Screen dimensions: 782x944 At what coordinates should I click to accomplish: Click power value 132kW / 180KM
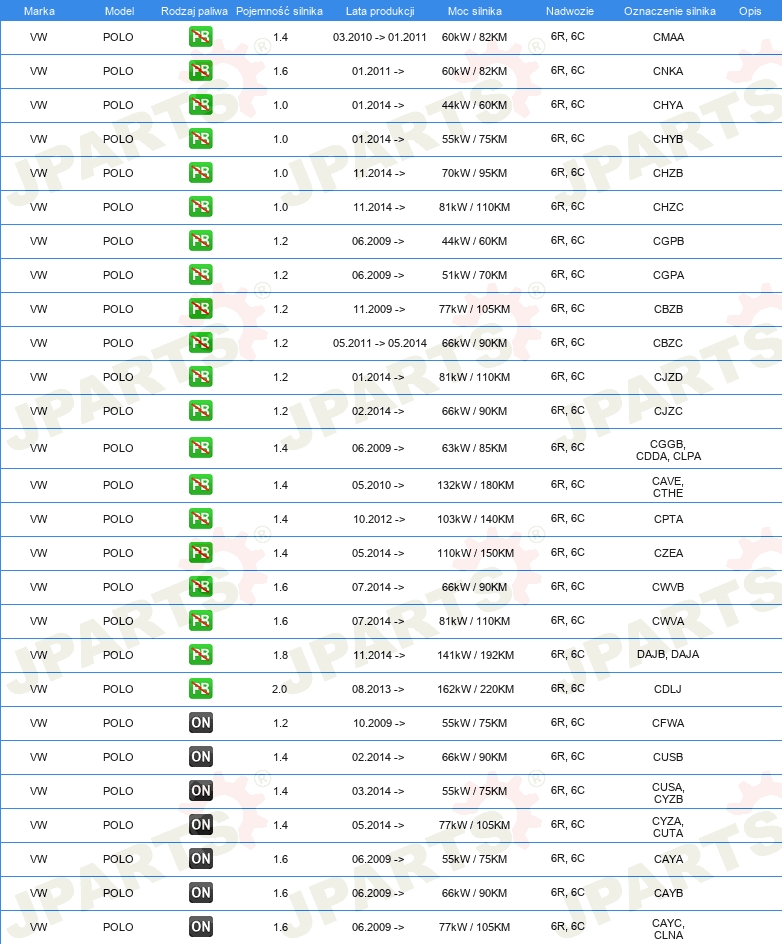[x=476, y=485]
